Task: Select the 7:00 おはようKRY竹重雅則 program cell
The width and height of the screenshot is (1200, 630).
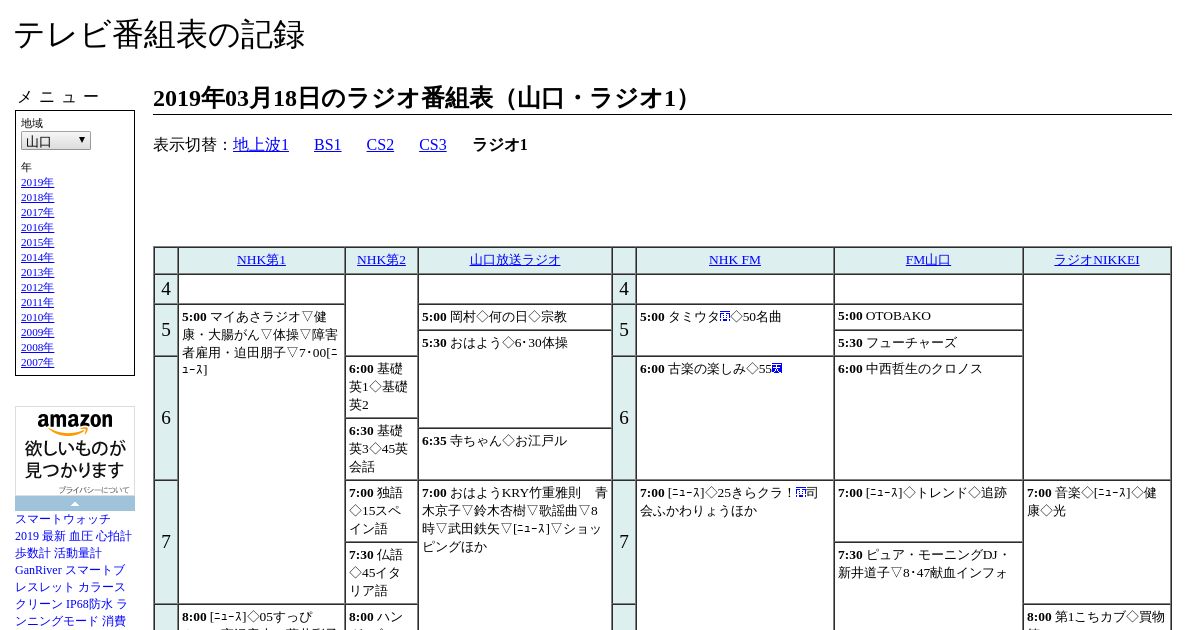Action: pos(515,555)
